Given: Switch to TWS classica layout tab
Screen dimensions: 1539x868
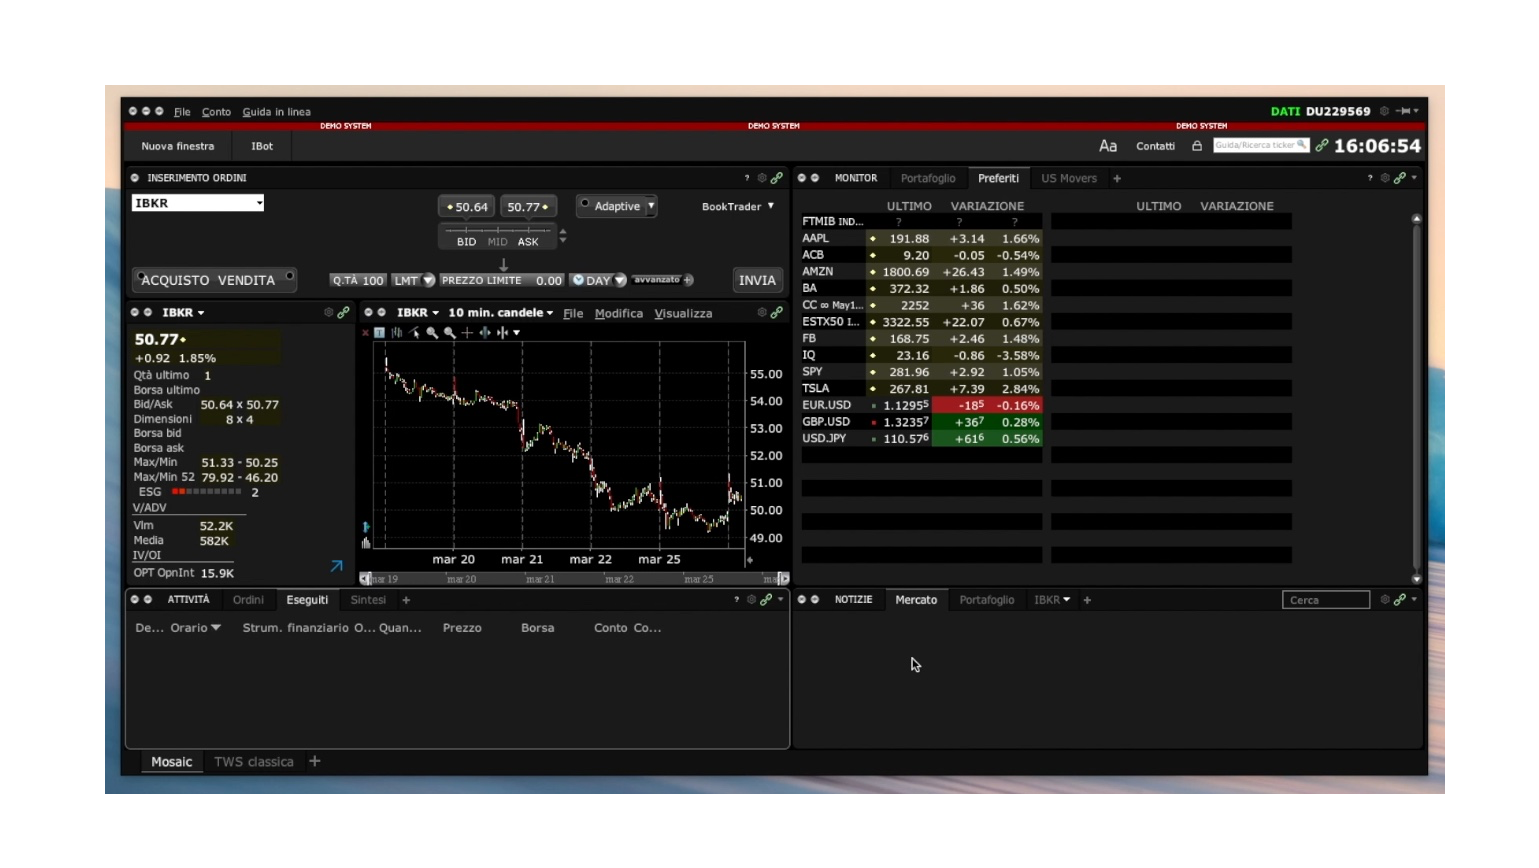Looking at the screenshot, I should (x=254, y=762).
